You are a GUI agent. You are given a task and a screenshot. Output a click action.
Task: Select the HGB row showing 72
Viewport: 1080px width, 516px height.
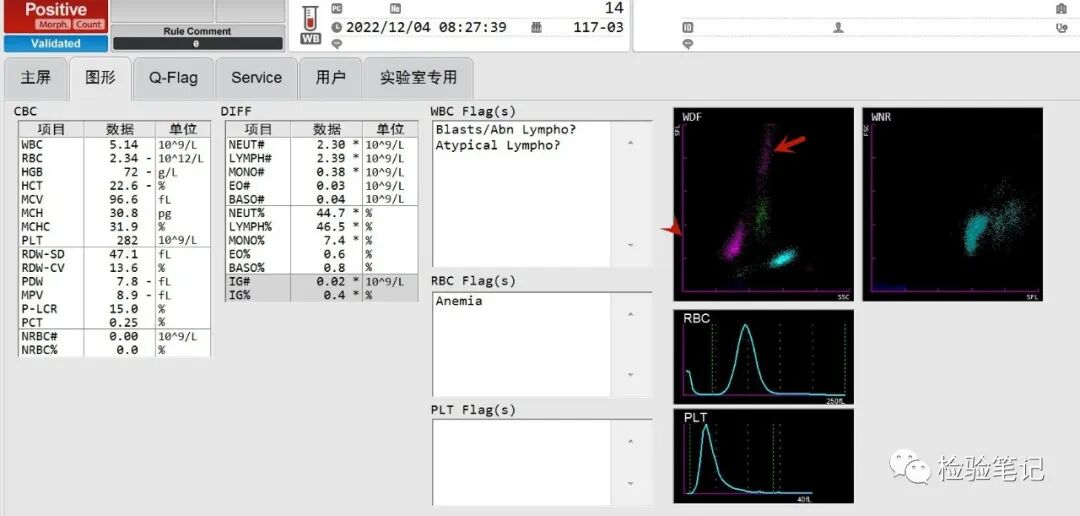114,172
